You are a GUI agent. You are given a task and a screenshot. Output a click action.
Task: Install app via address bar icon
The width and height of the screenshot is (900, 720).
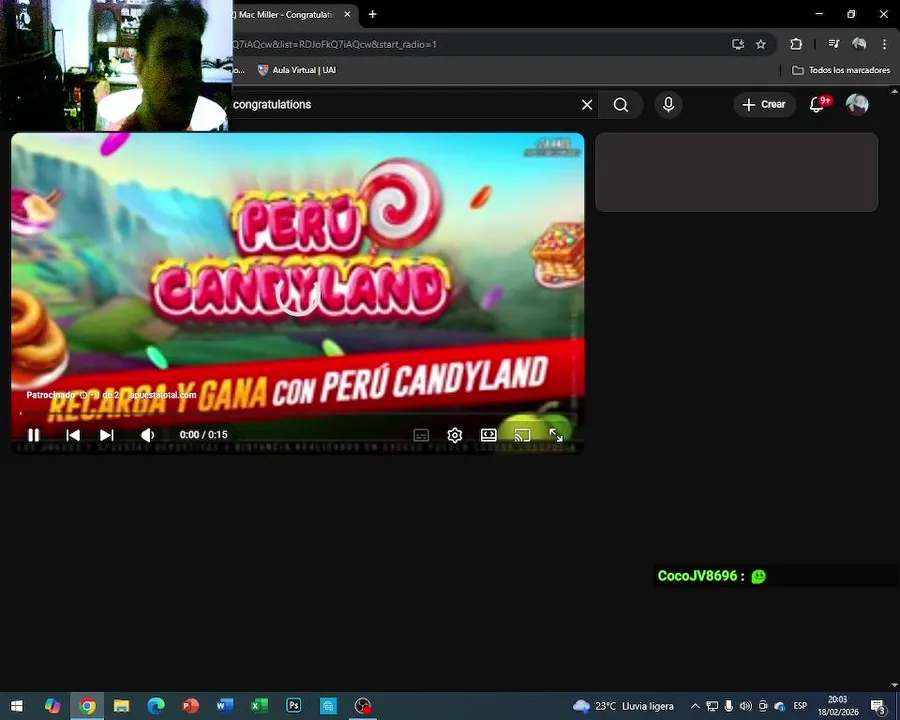pyautogui.click(x=738, y=44)
